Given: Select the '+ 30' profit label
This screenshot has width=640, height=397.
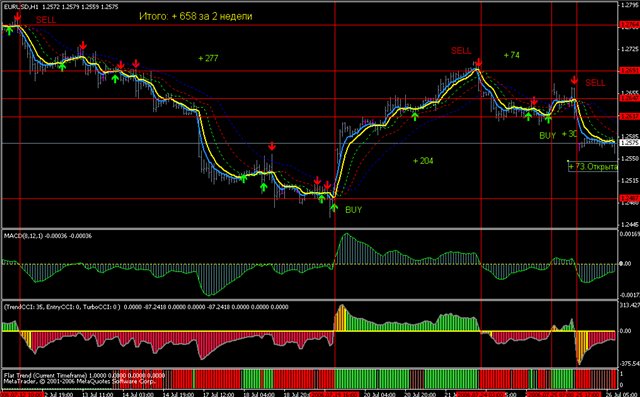Looking at the screenshot, I should (569, 134).
